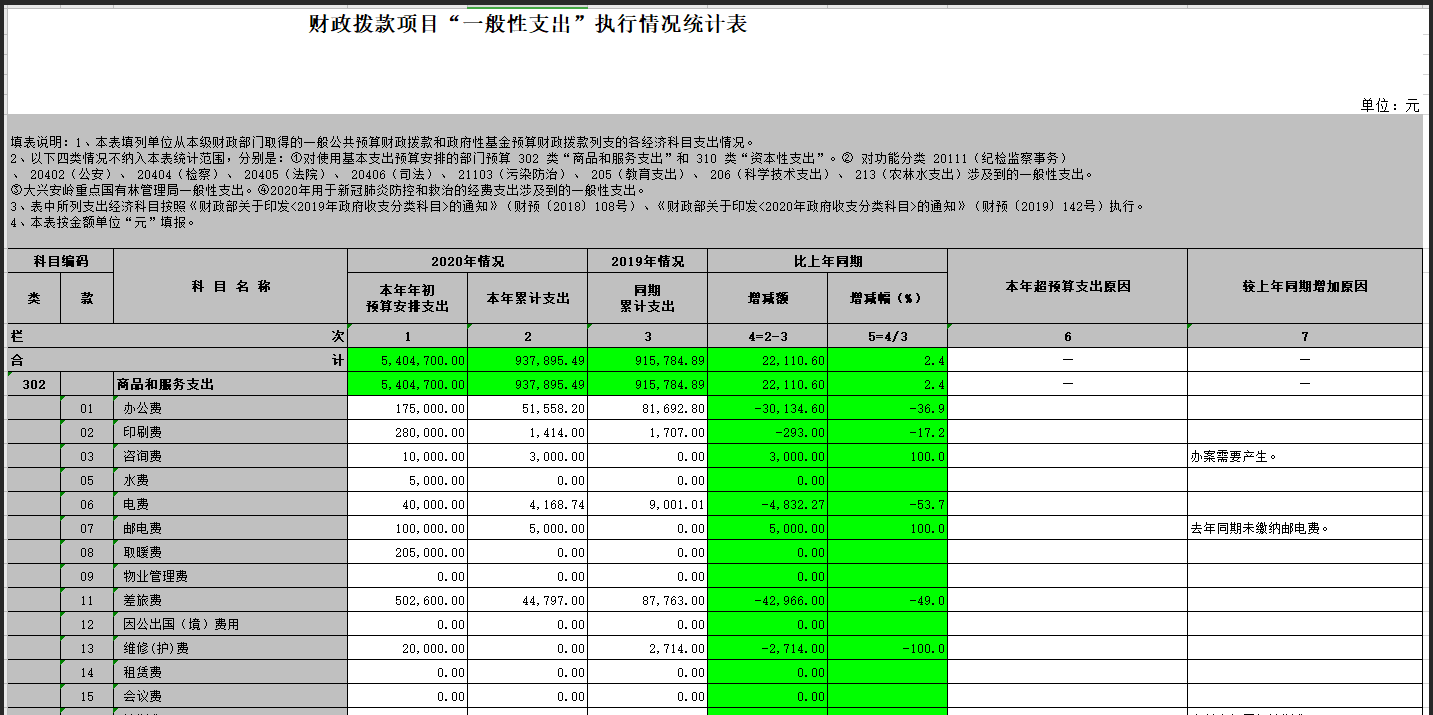This screenshot has height=715, width=1433.
Task: Click the -30,134.60 change cell
Action: coord(768,408)
